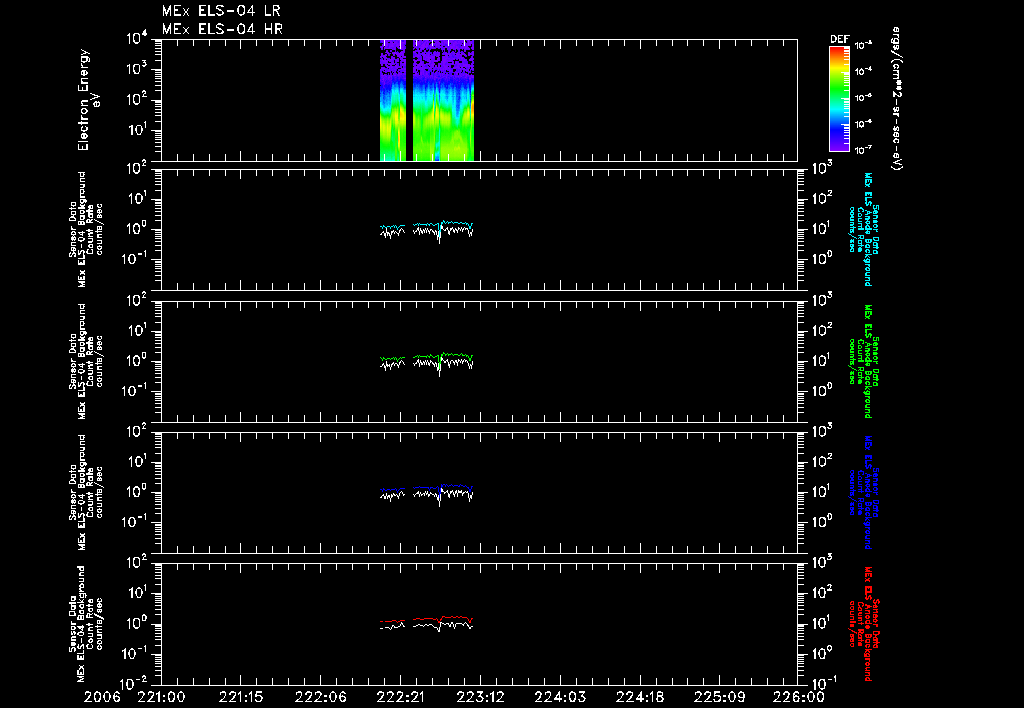This screenshot has width=1024, height=708.
Task: Click the black data gap in the spectrogram
Action: (409, 100)
